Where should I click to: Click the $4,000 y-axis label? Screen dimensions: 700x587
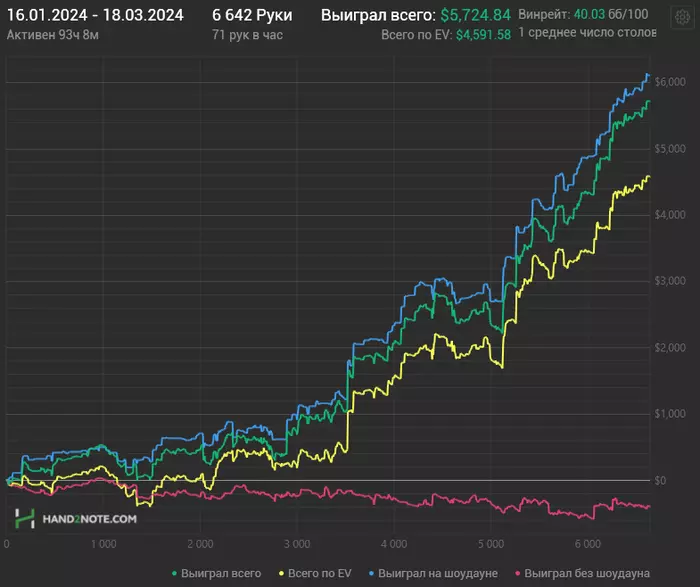tap(670, 215)
